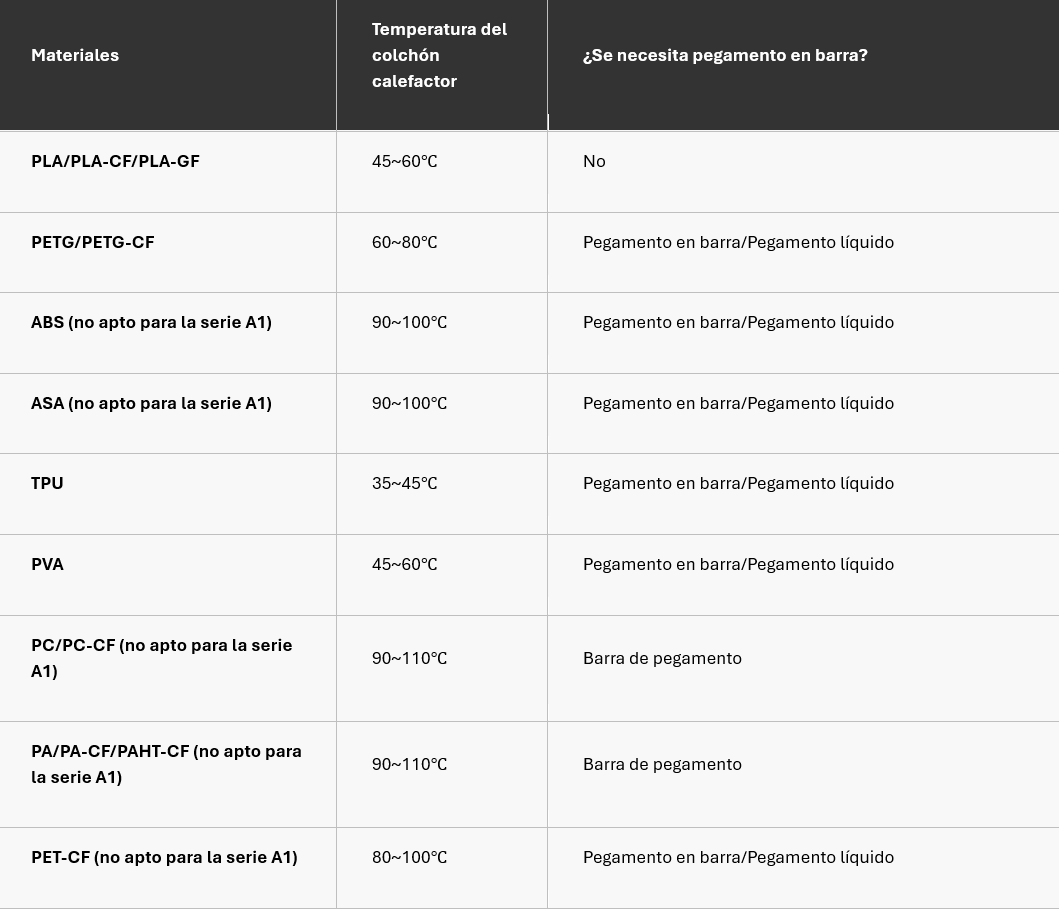
Task: Click the PC/PC-CF material cell
Action: pyautogui.click(x=161, y=658)
